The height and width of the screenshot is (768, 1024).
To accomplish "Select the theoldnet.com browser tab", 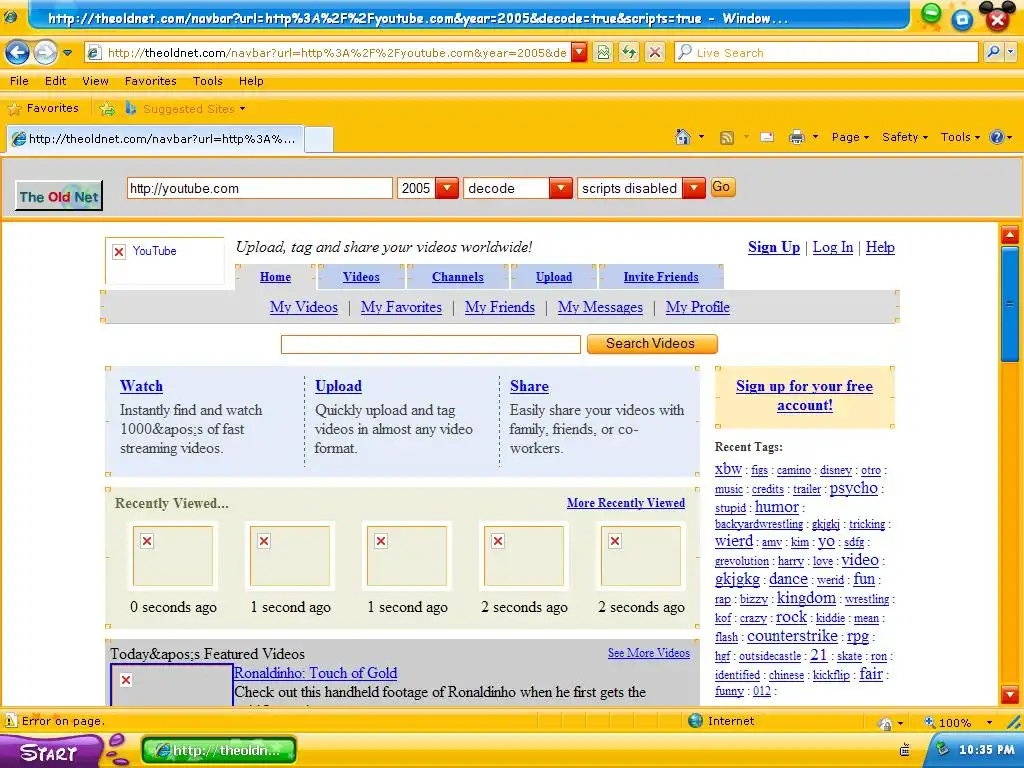I will click(155, 138).
